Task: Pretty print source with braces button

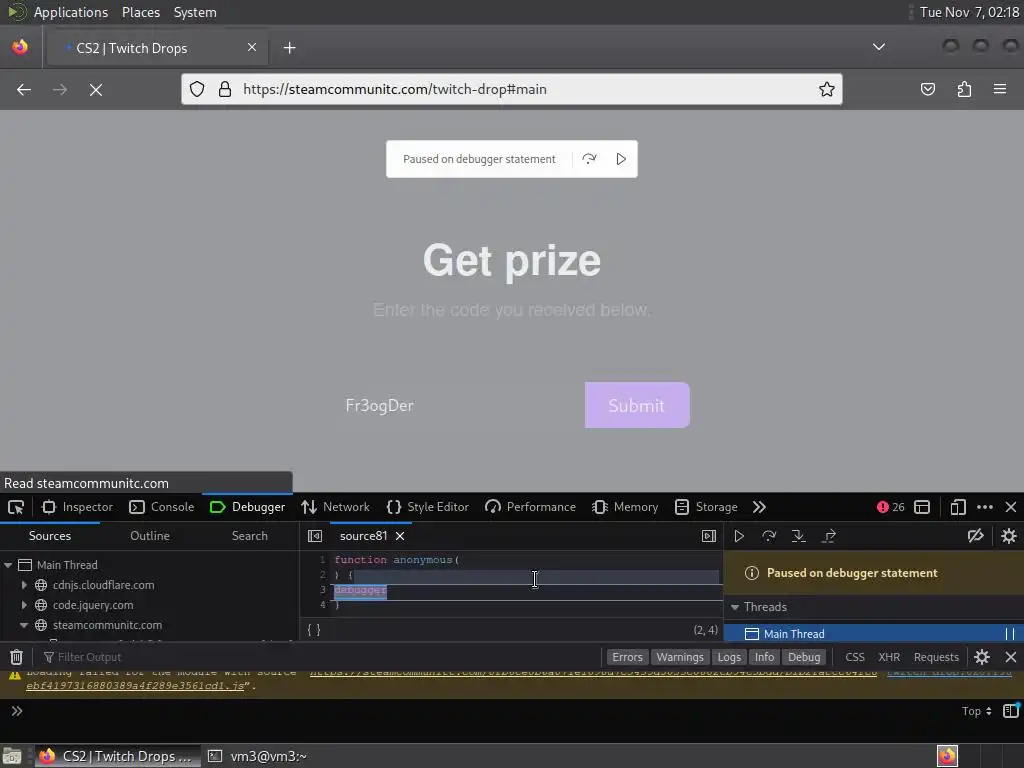Action: click(x=314, y=630)
